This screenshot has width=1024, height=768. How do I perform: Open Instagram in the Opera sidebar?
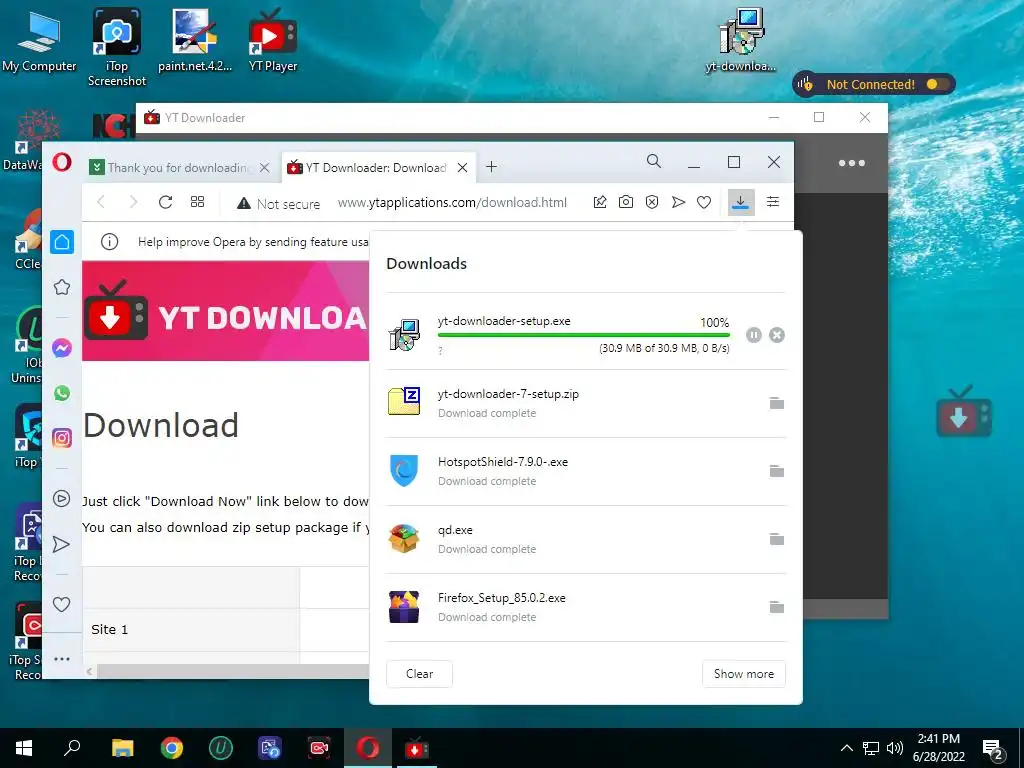[x=62, y=438]
